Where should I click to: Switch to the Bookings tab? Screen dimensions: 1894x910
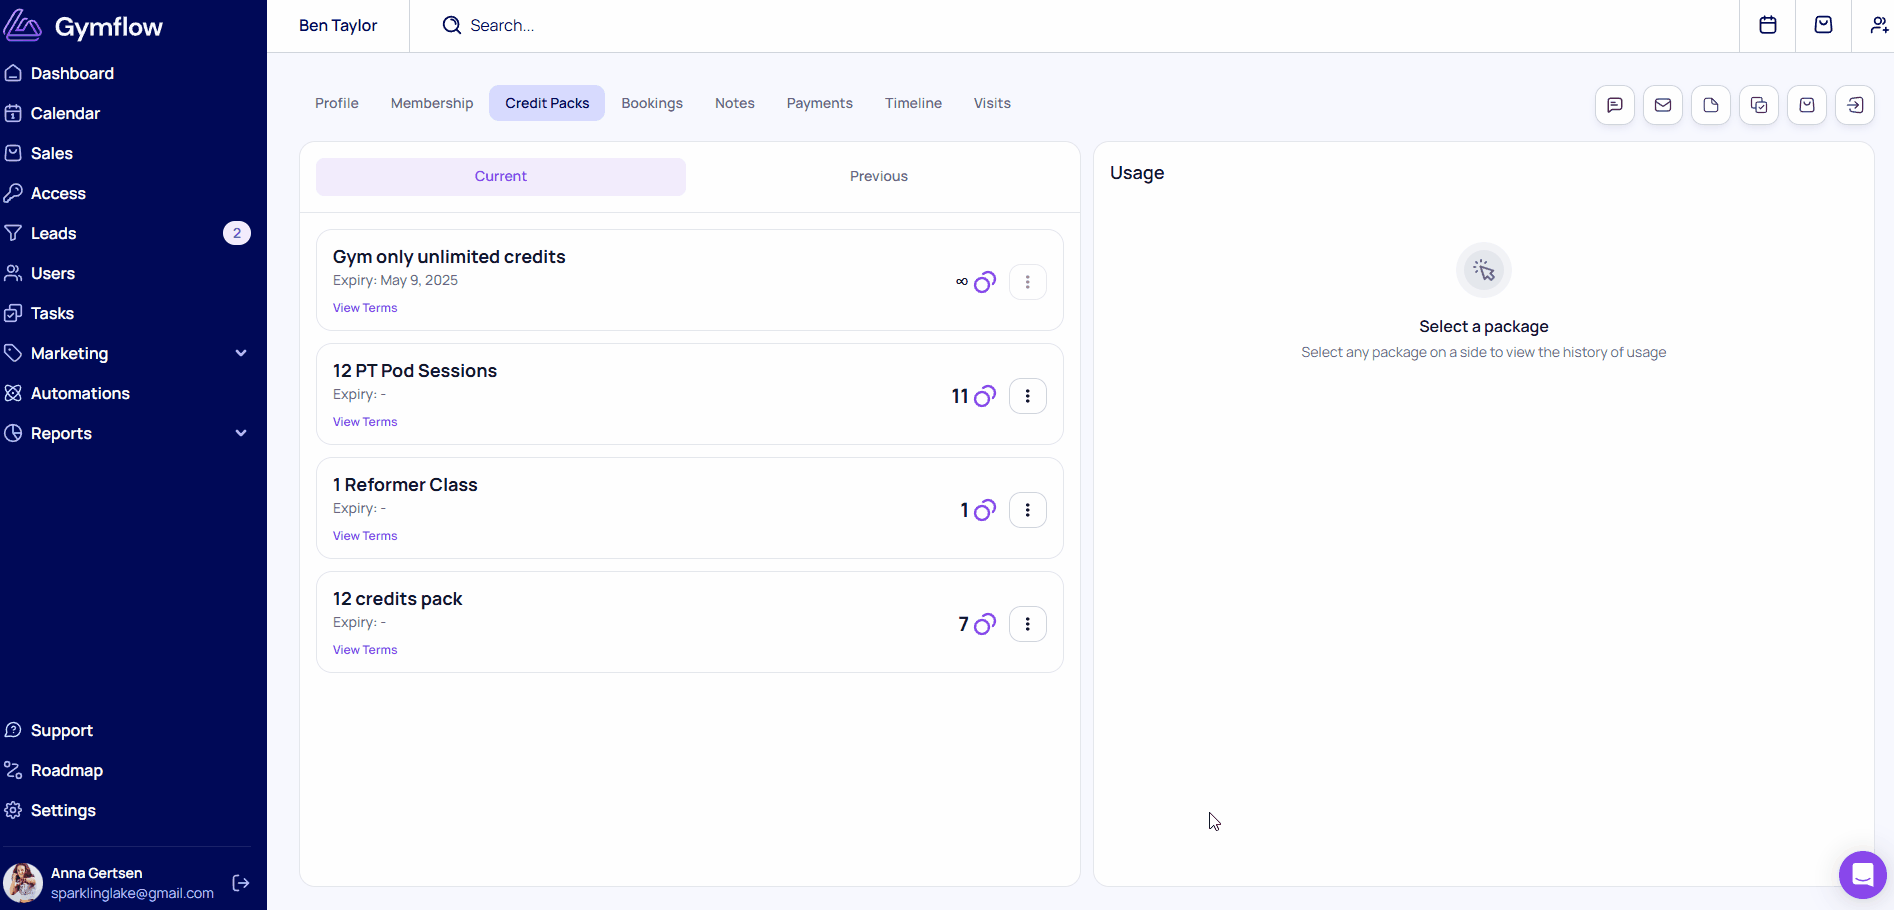pos(651,103)
